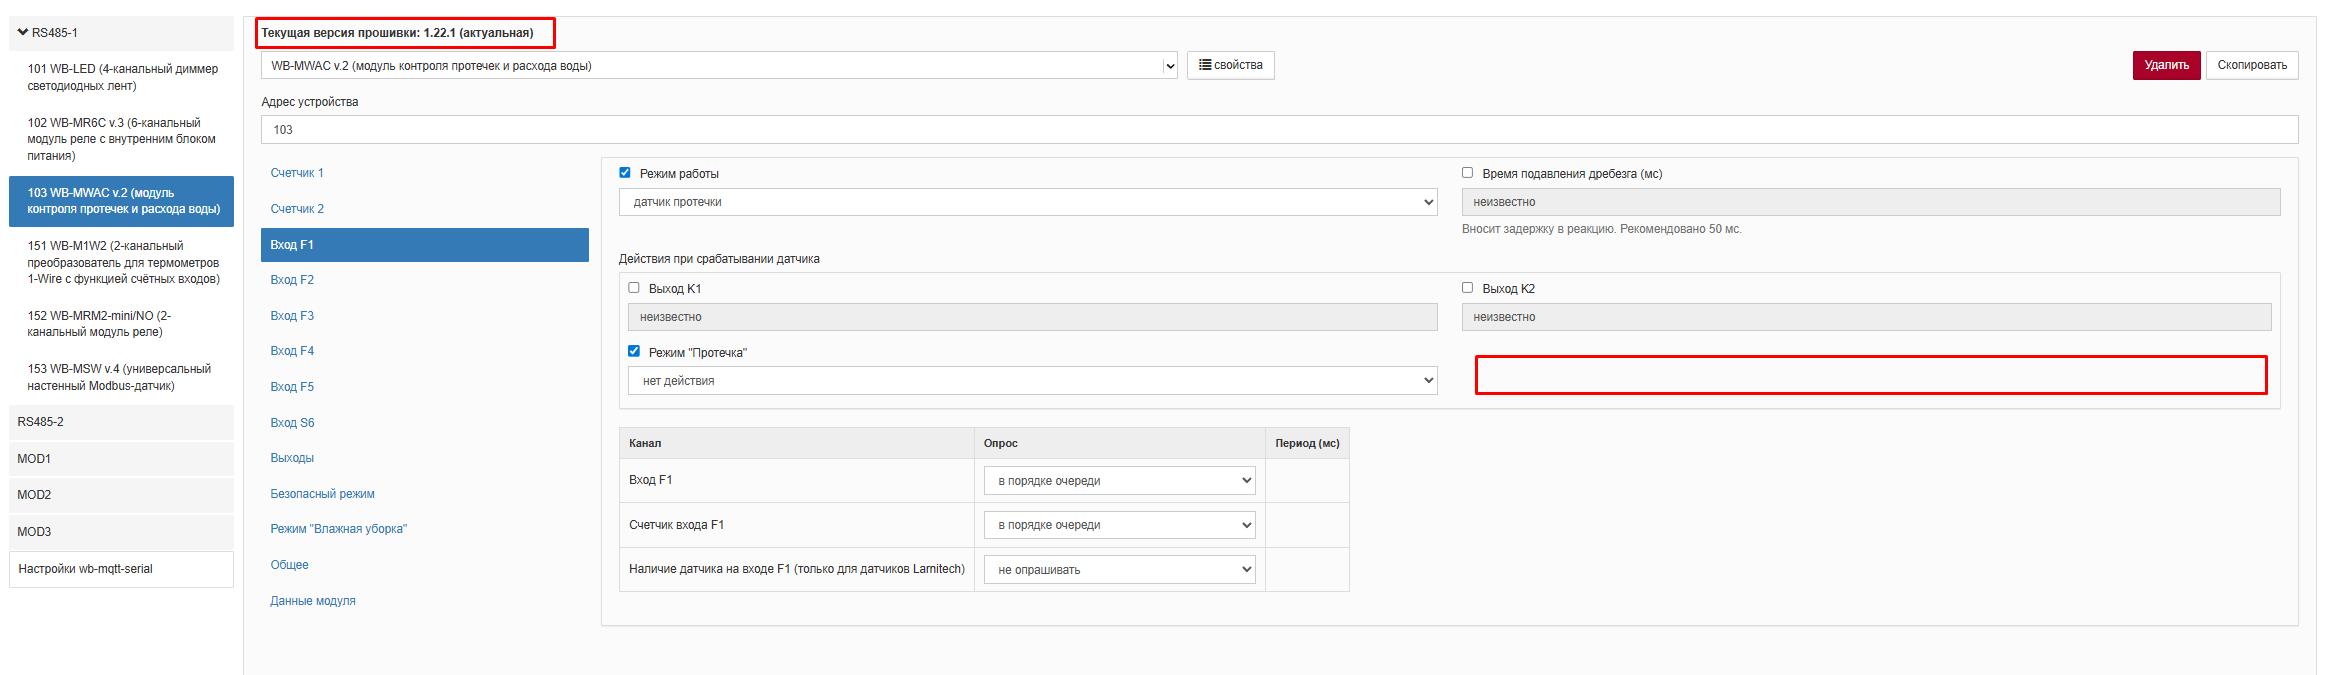Select device 101 WB-LED in sidebar

[x=122, y=77]
